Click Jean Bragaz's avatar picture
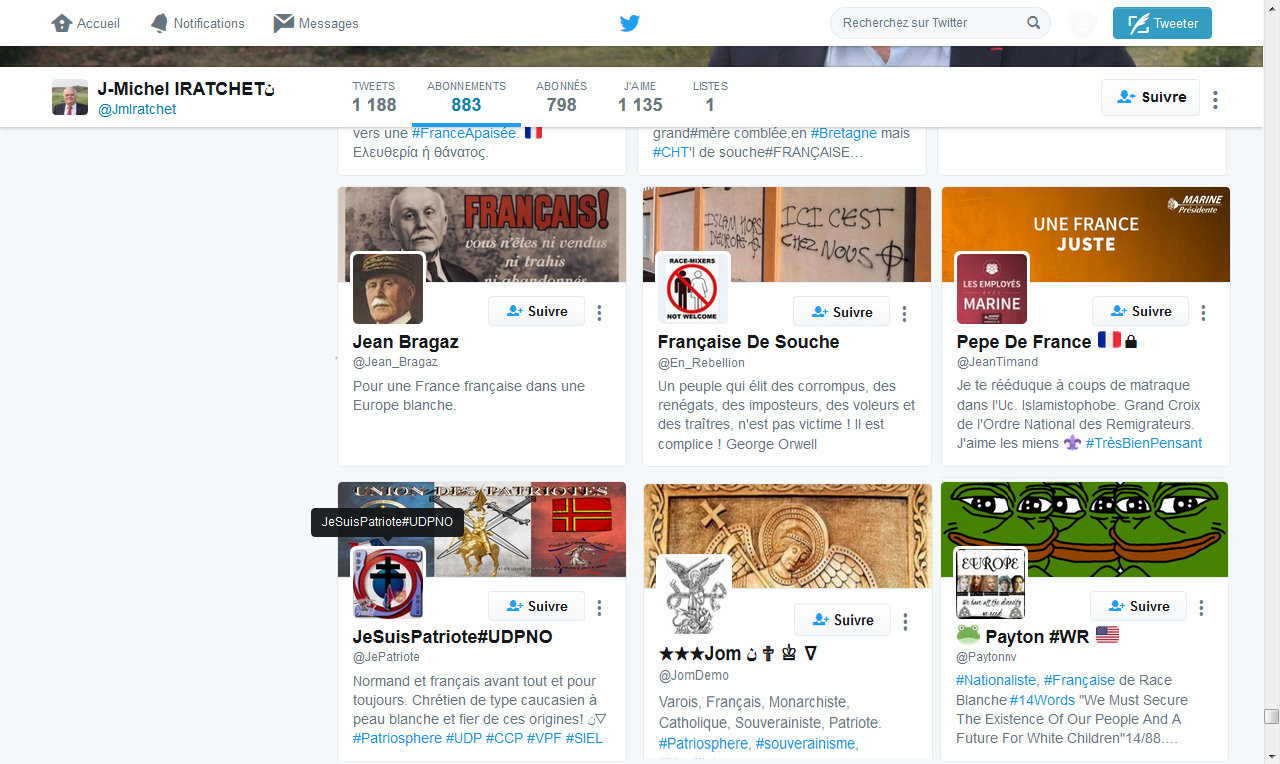The width and height of the screenshot is (1280, 764). (x=388, y=289)
